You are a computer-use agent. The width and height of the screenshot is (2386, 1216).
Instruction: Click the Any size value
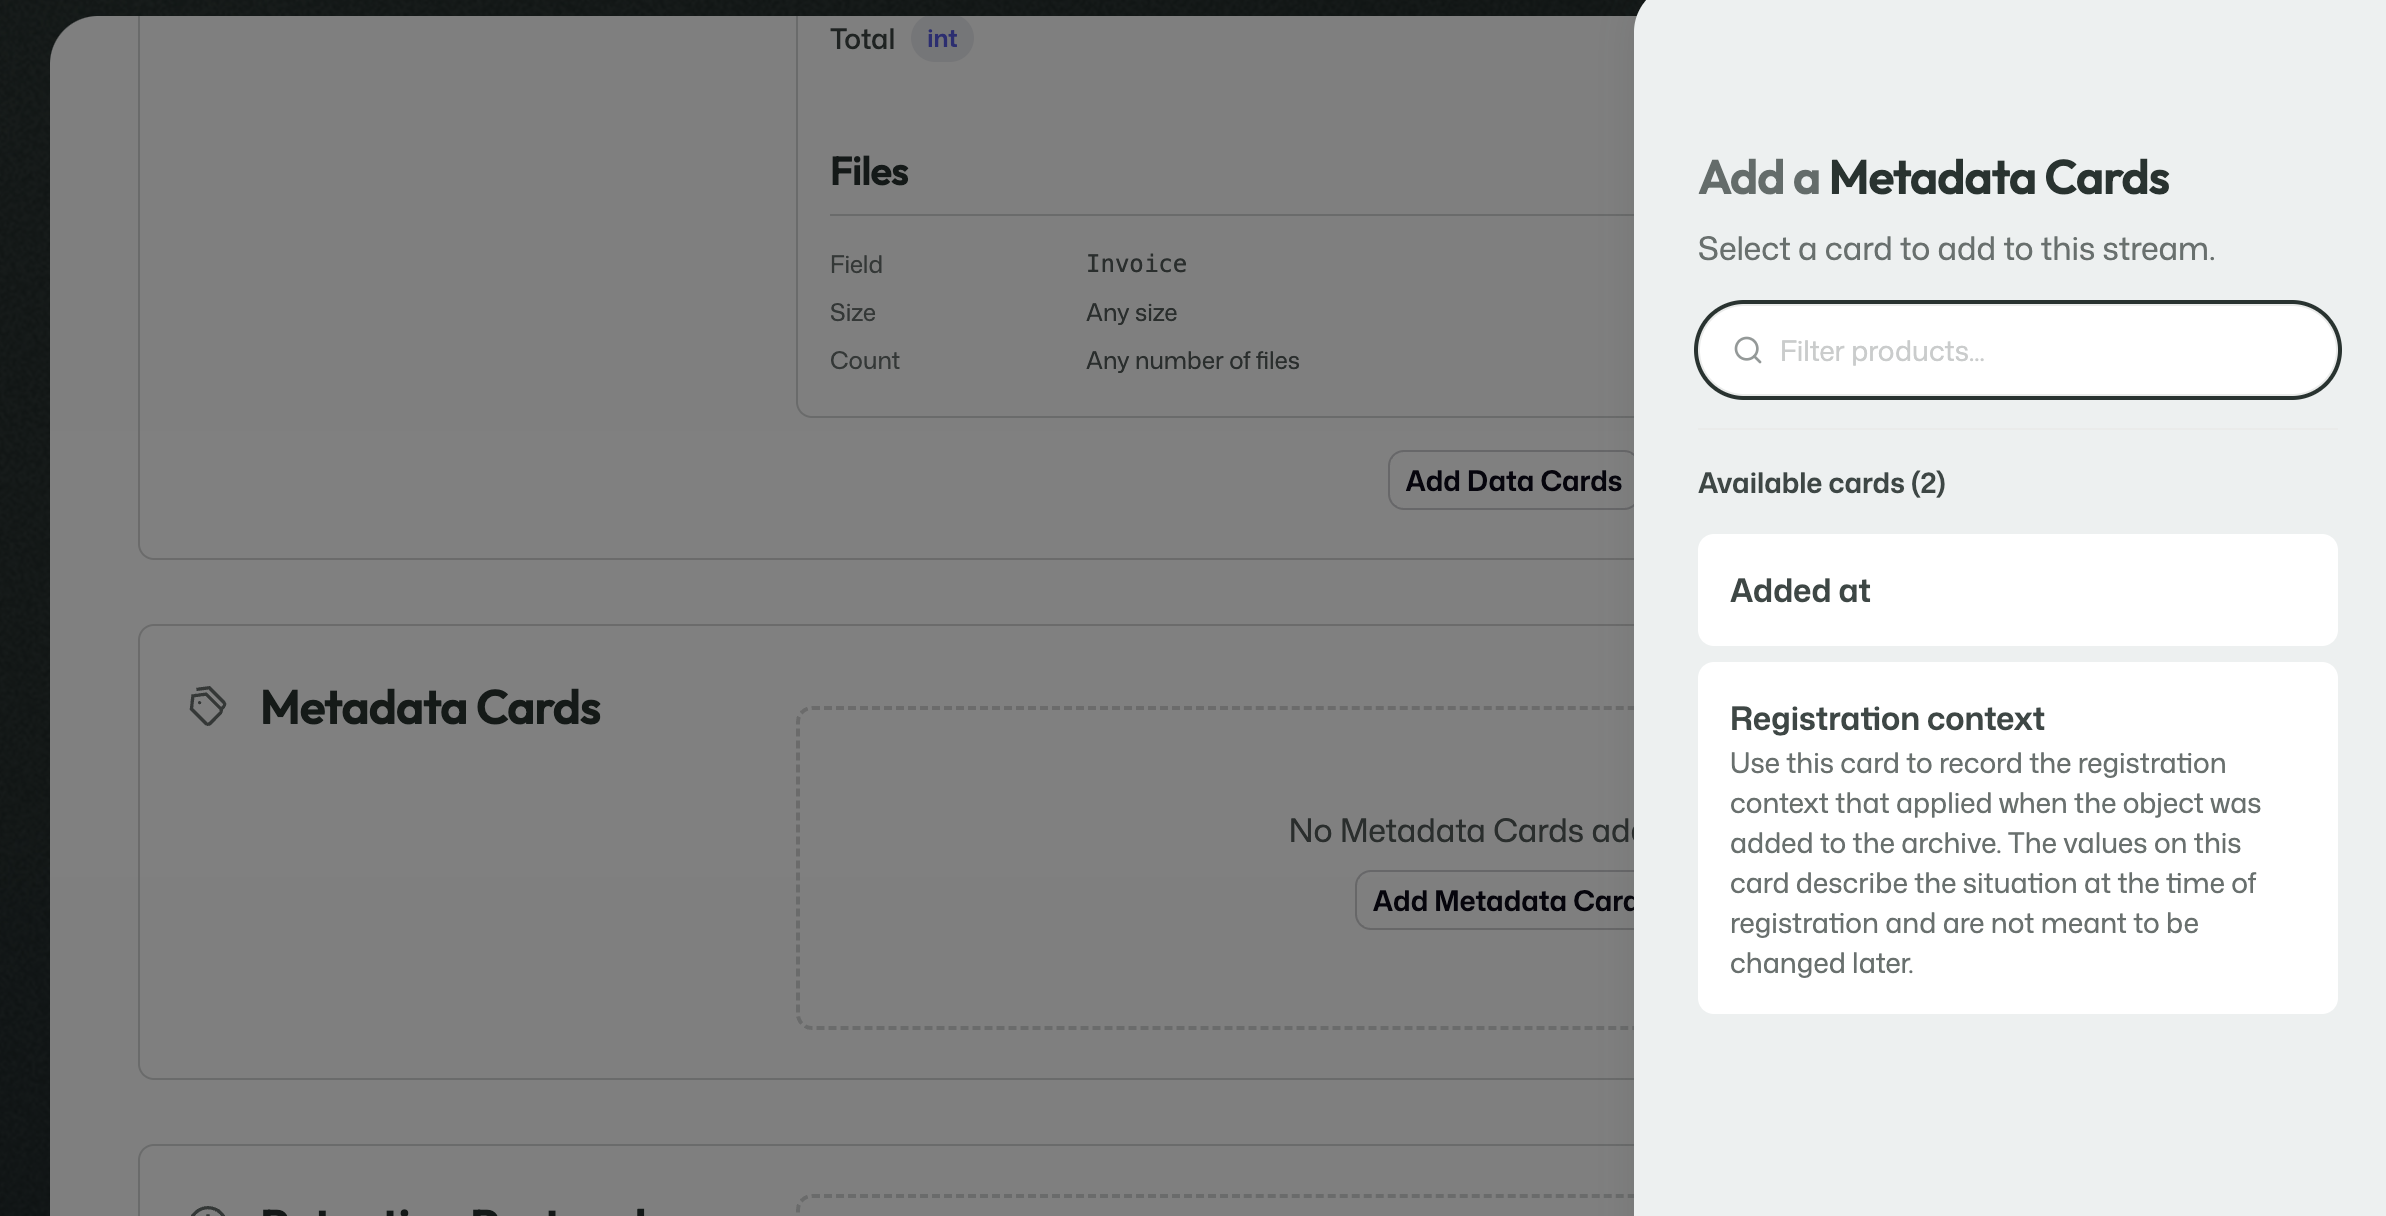(x=1131, y=313)
